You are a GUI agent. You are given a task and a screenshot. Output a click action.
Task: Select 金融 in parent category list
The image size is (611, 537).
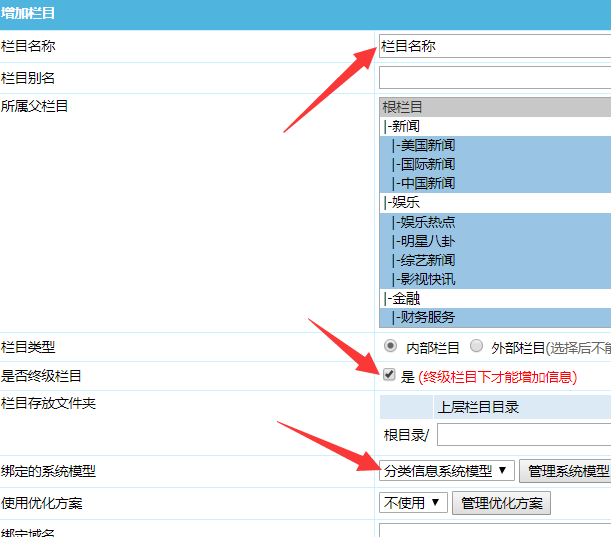495,299
